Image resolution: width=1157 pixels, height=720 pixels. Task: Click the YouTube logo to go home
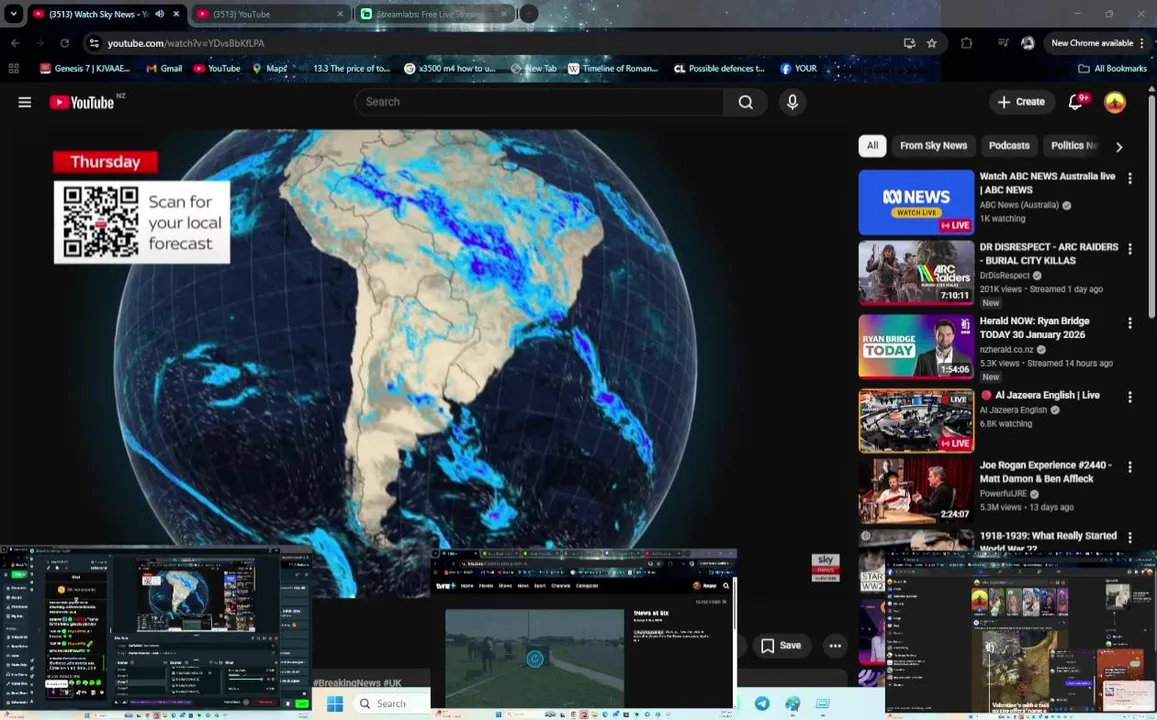[x=82, y=102]
